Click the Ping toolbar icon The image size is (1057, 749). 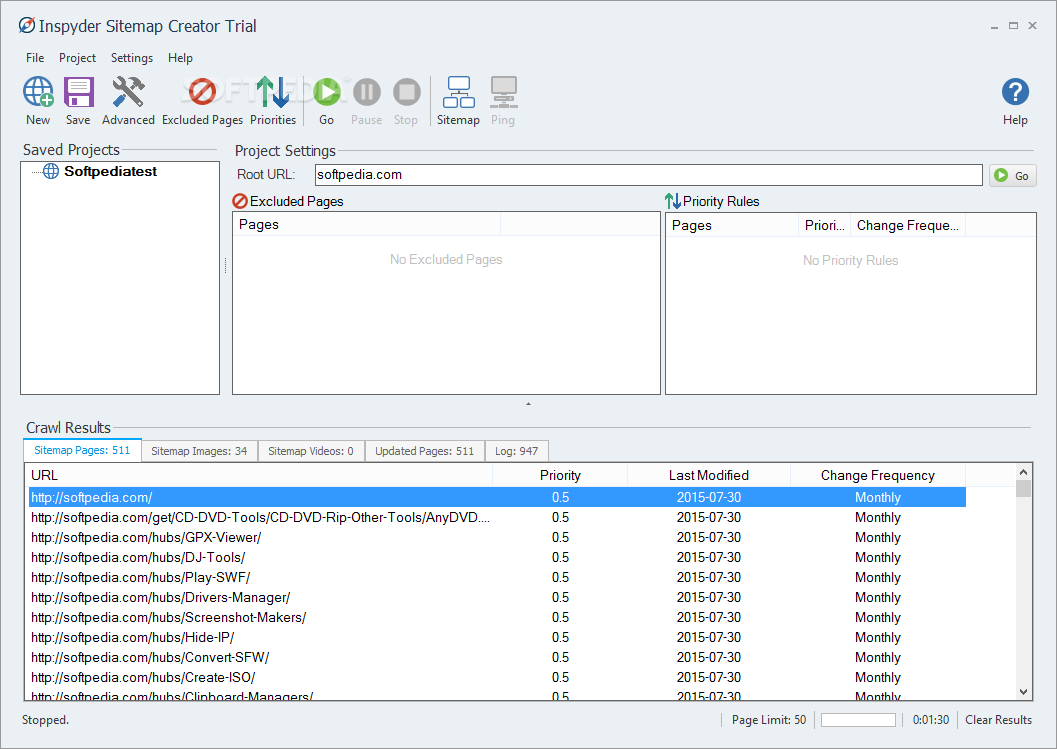(x=503, y=100)
